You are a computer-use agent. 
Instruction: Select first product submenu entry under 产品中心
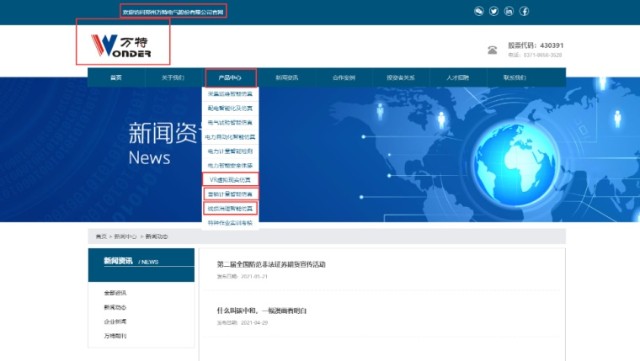coord(230,94)
